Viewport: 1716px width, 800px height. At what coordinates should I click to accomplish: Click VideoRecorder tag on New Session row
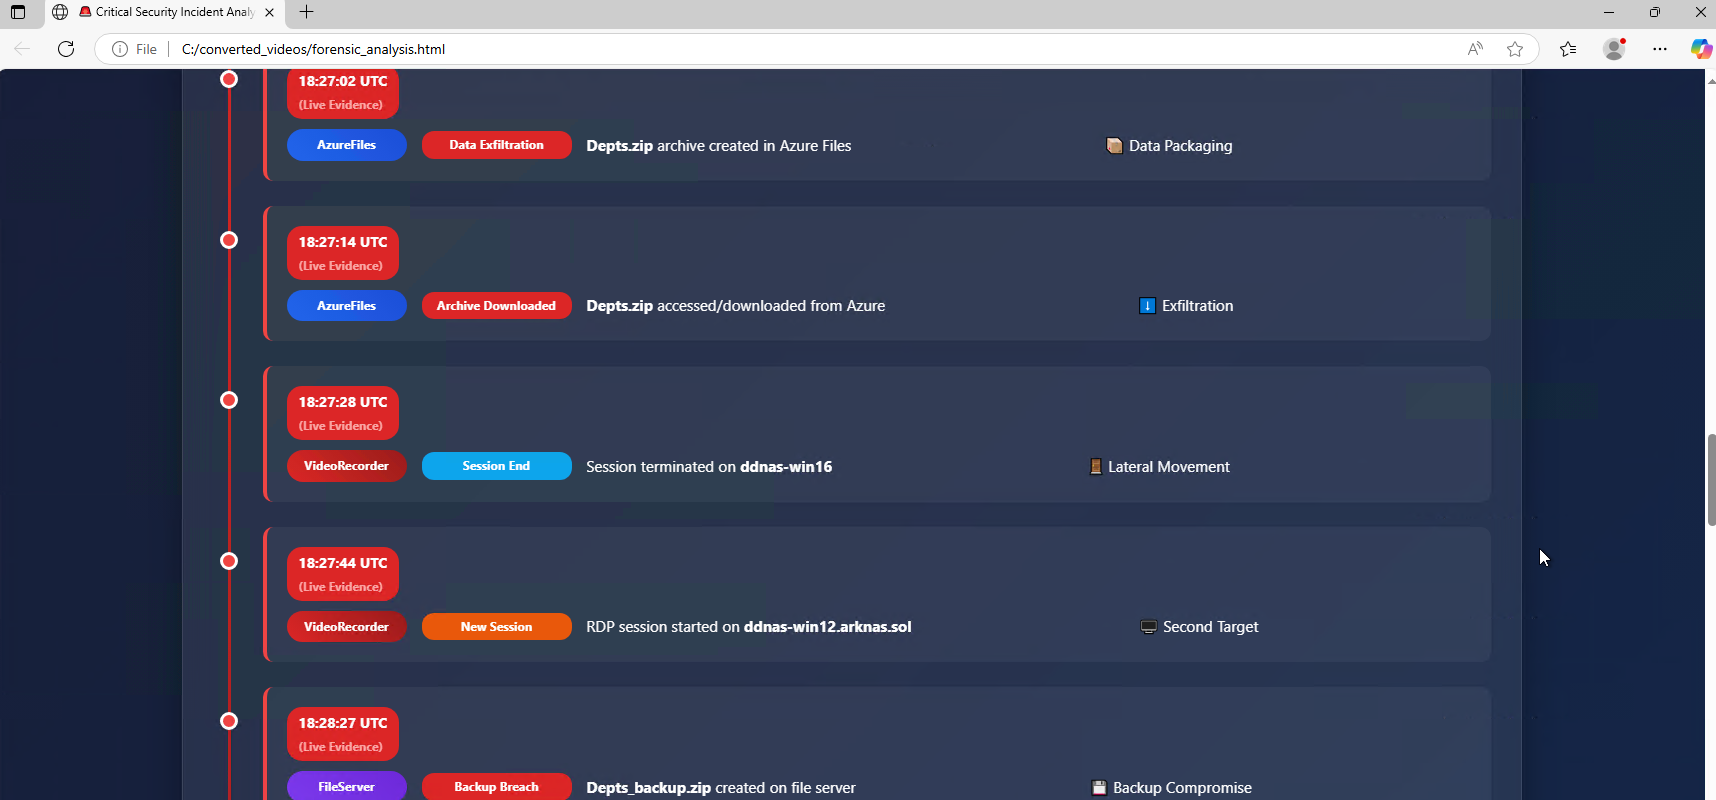347,627
